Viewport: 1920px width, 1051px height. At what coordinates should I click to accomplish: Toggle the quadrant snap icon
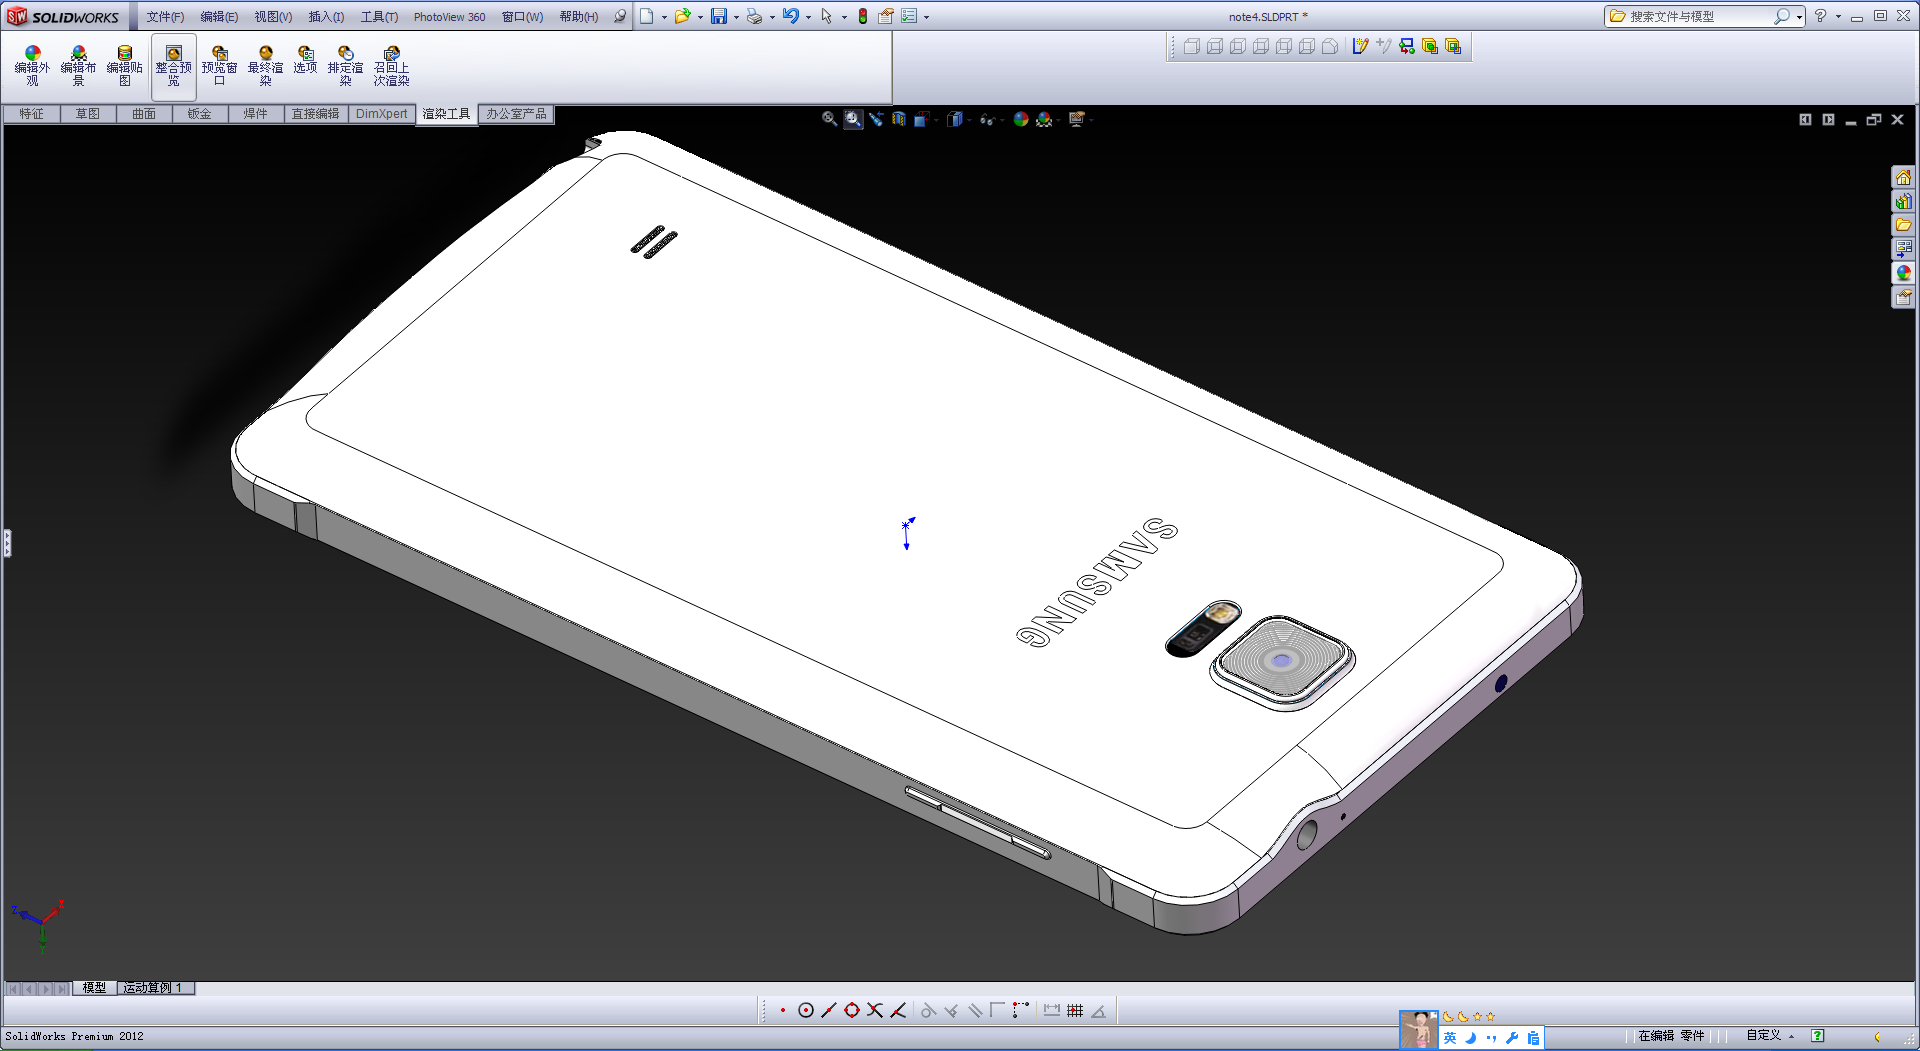tap(852, 1011)
